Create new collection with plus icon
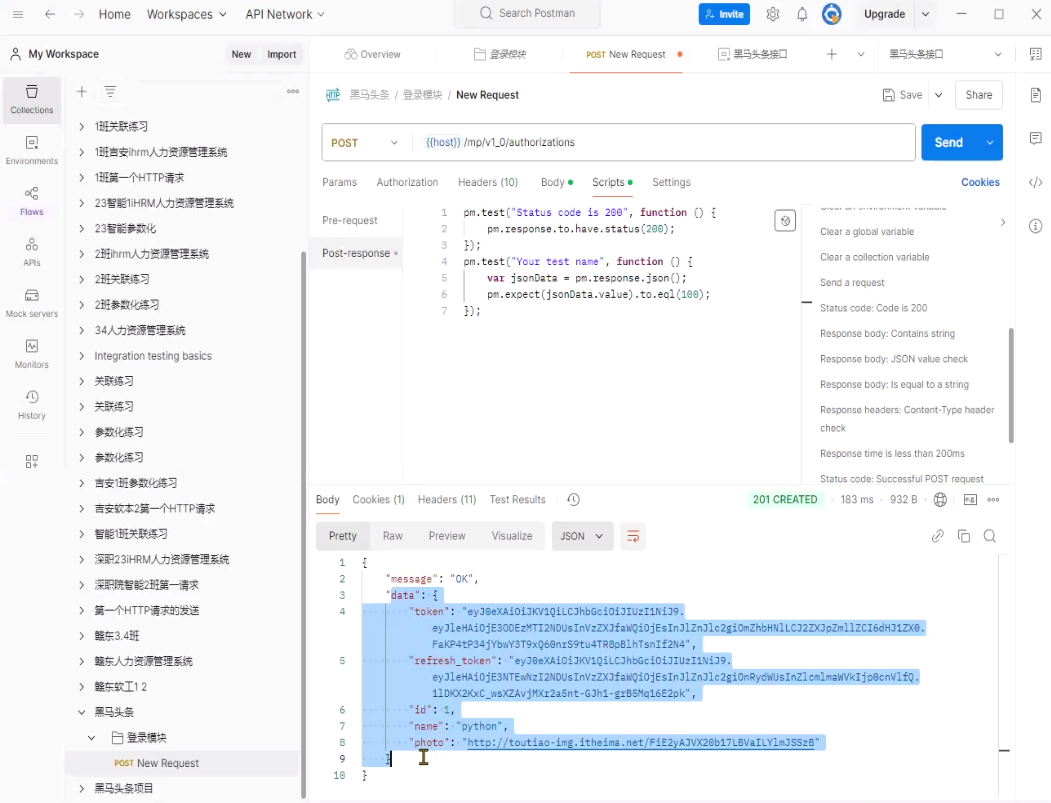The width and height of the screenshot is (1051, 803). point(82,91)
